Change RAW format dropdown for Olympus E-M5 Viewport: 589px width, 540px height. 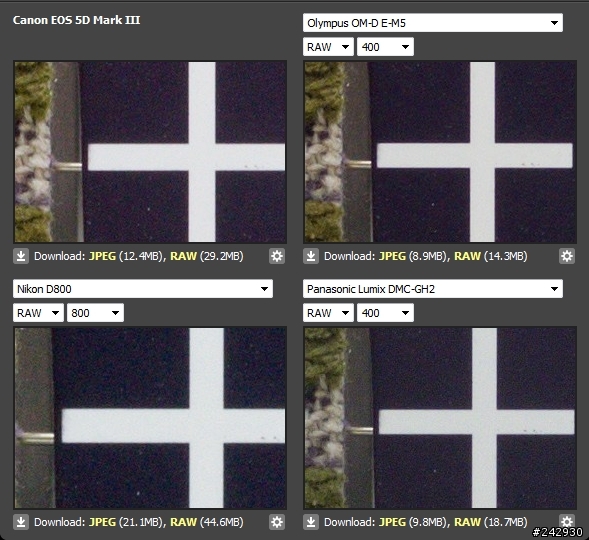point(328,47)
